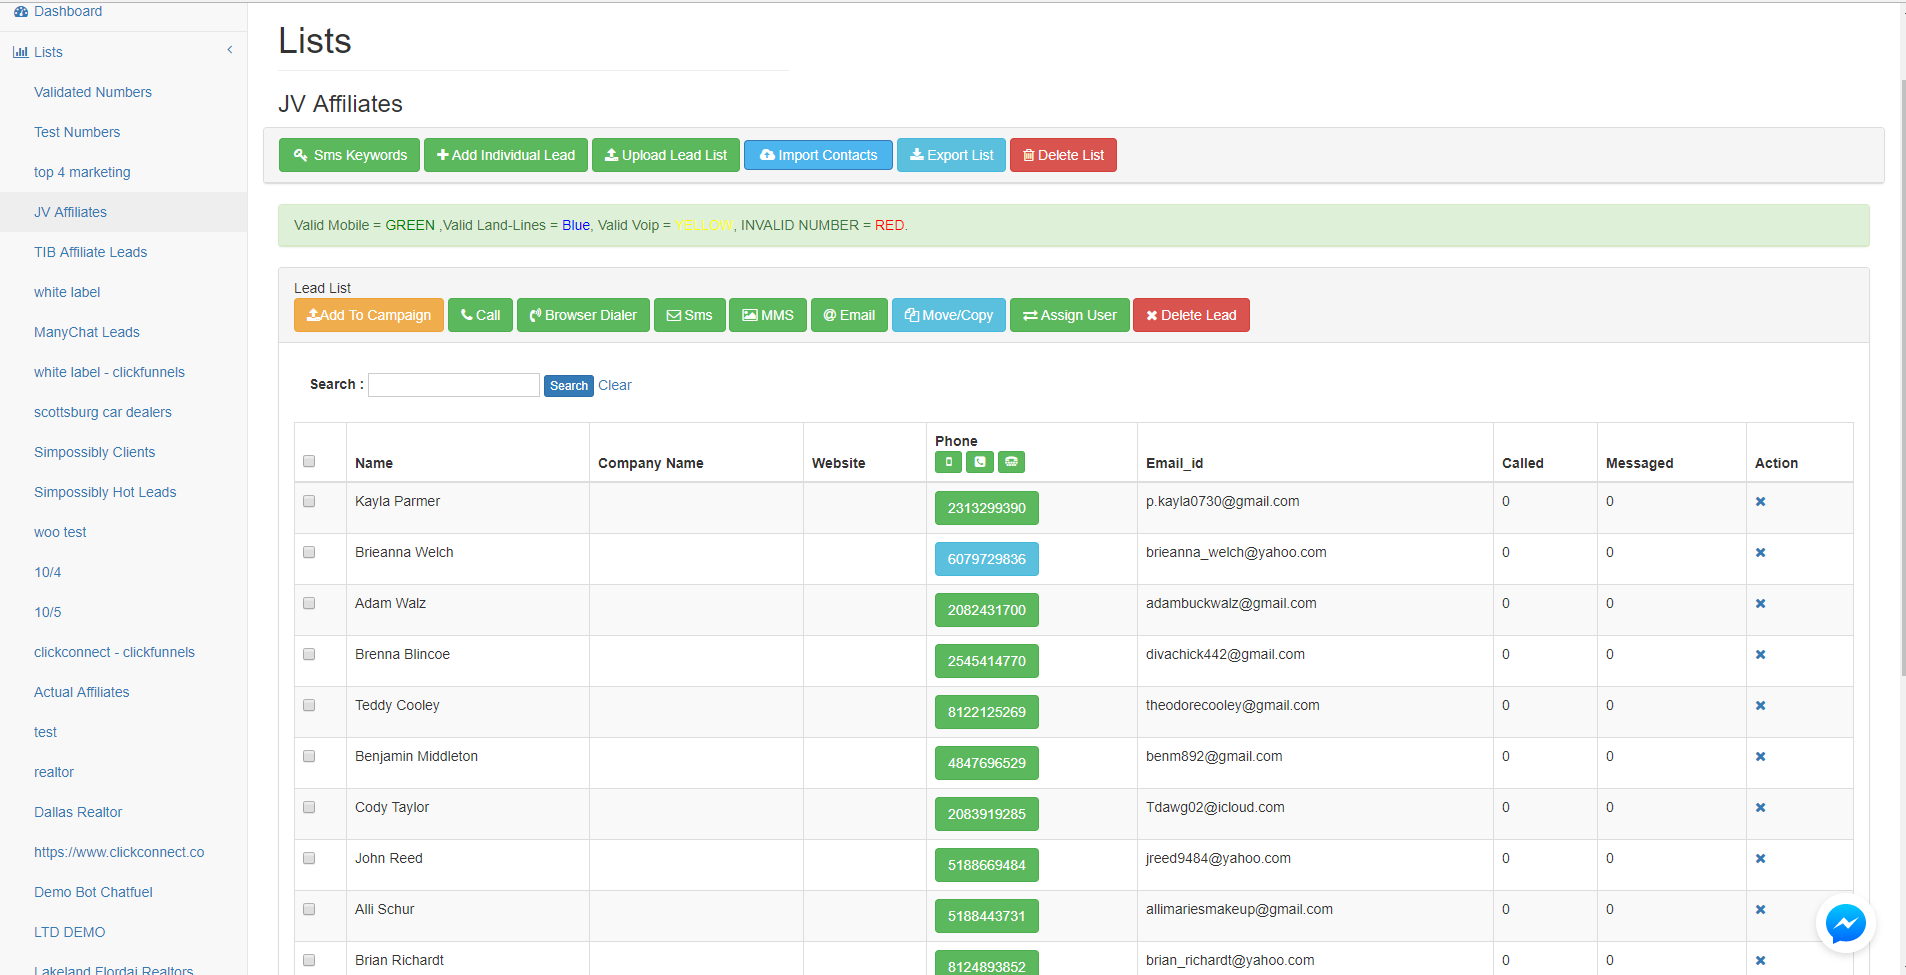Check the box for Brenna Blincoe
1906x975 pixels.
pos(309,654)
